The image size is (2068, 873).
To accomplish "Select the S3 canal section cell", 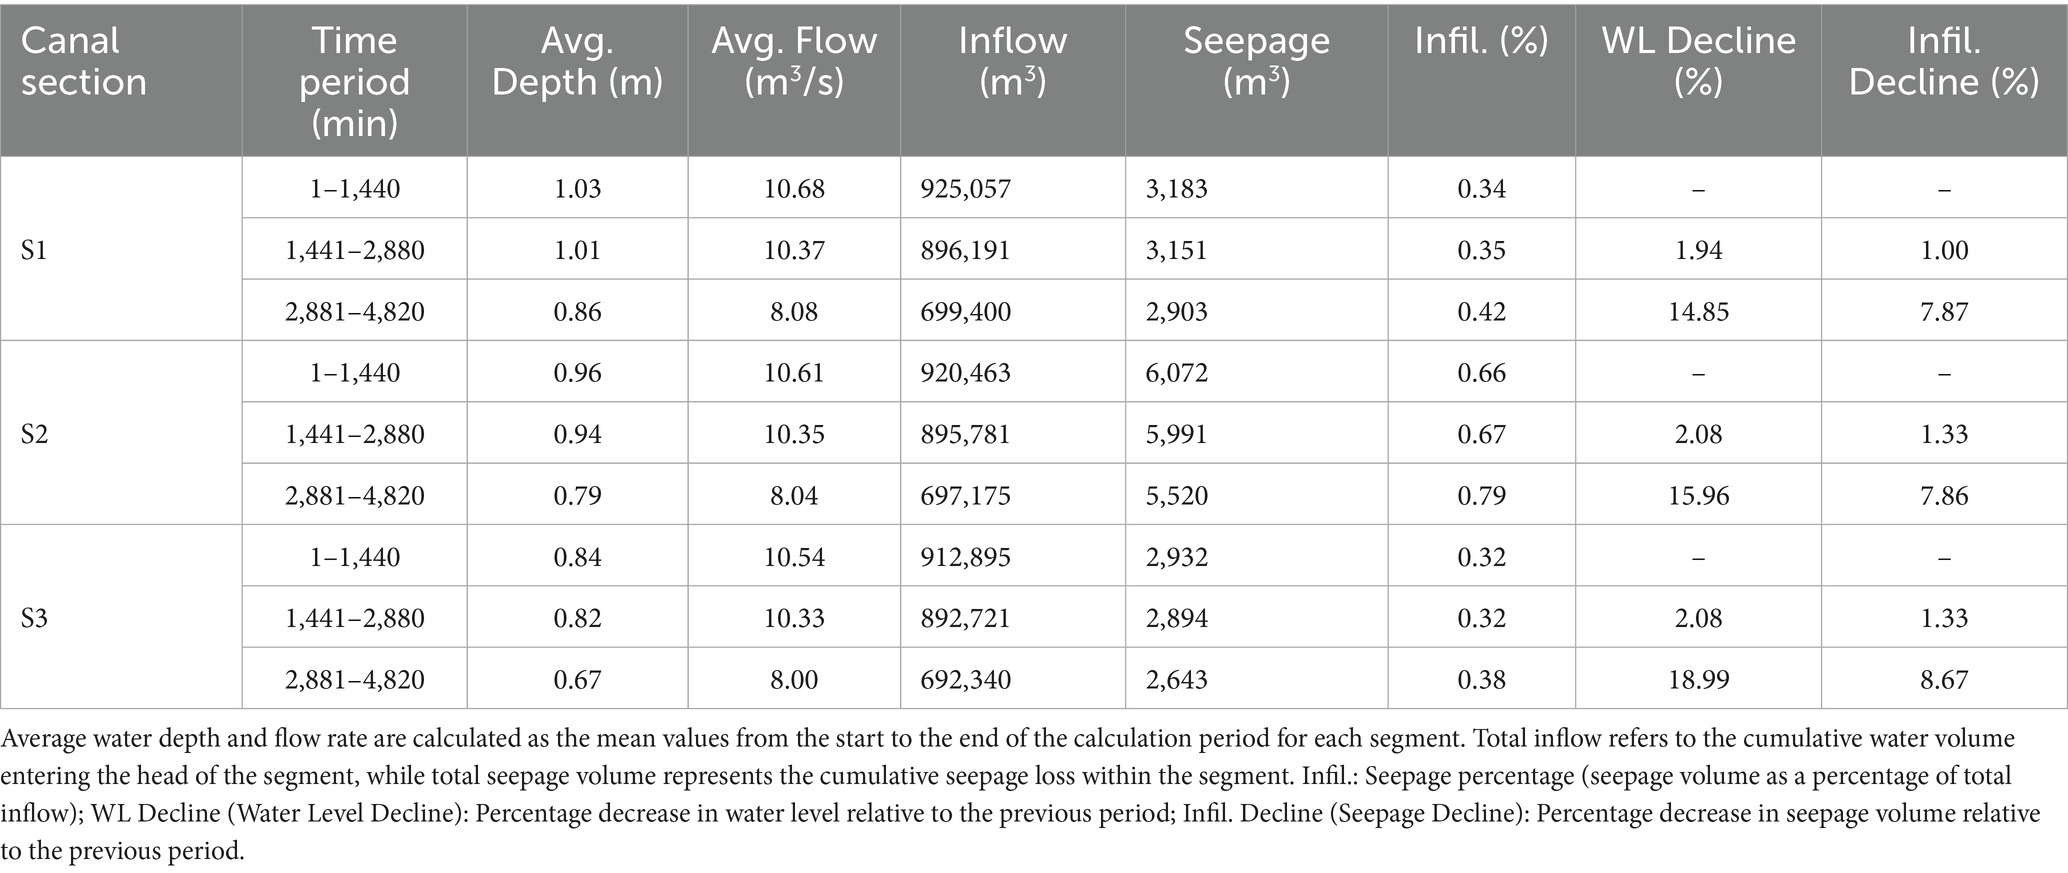I will click(35, 618).
